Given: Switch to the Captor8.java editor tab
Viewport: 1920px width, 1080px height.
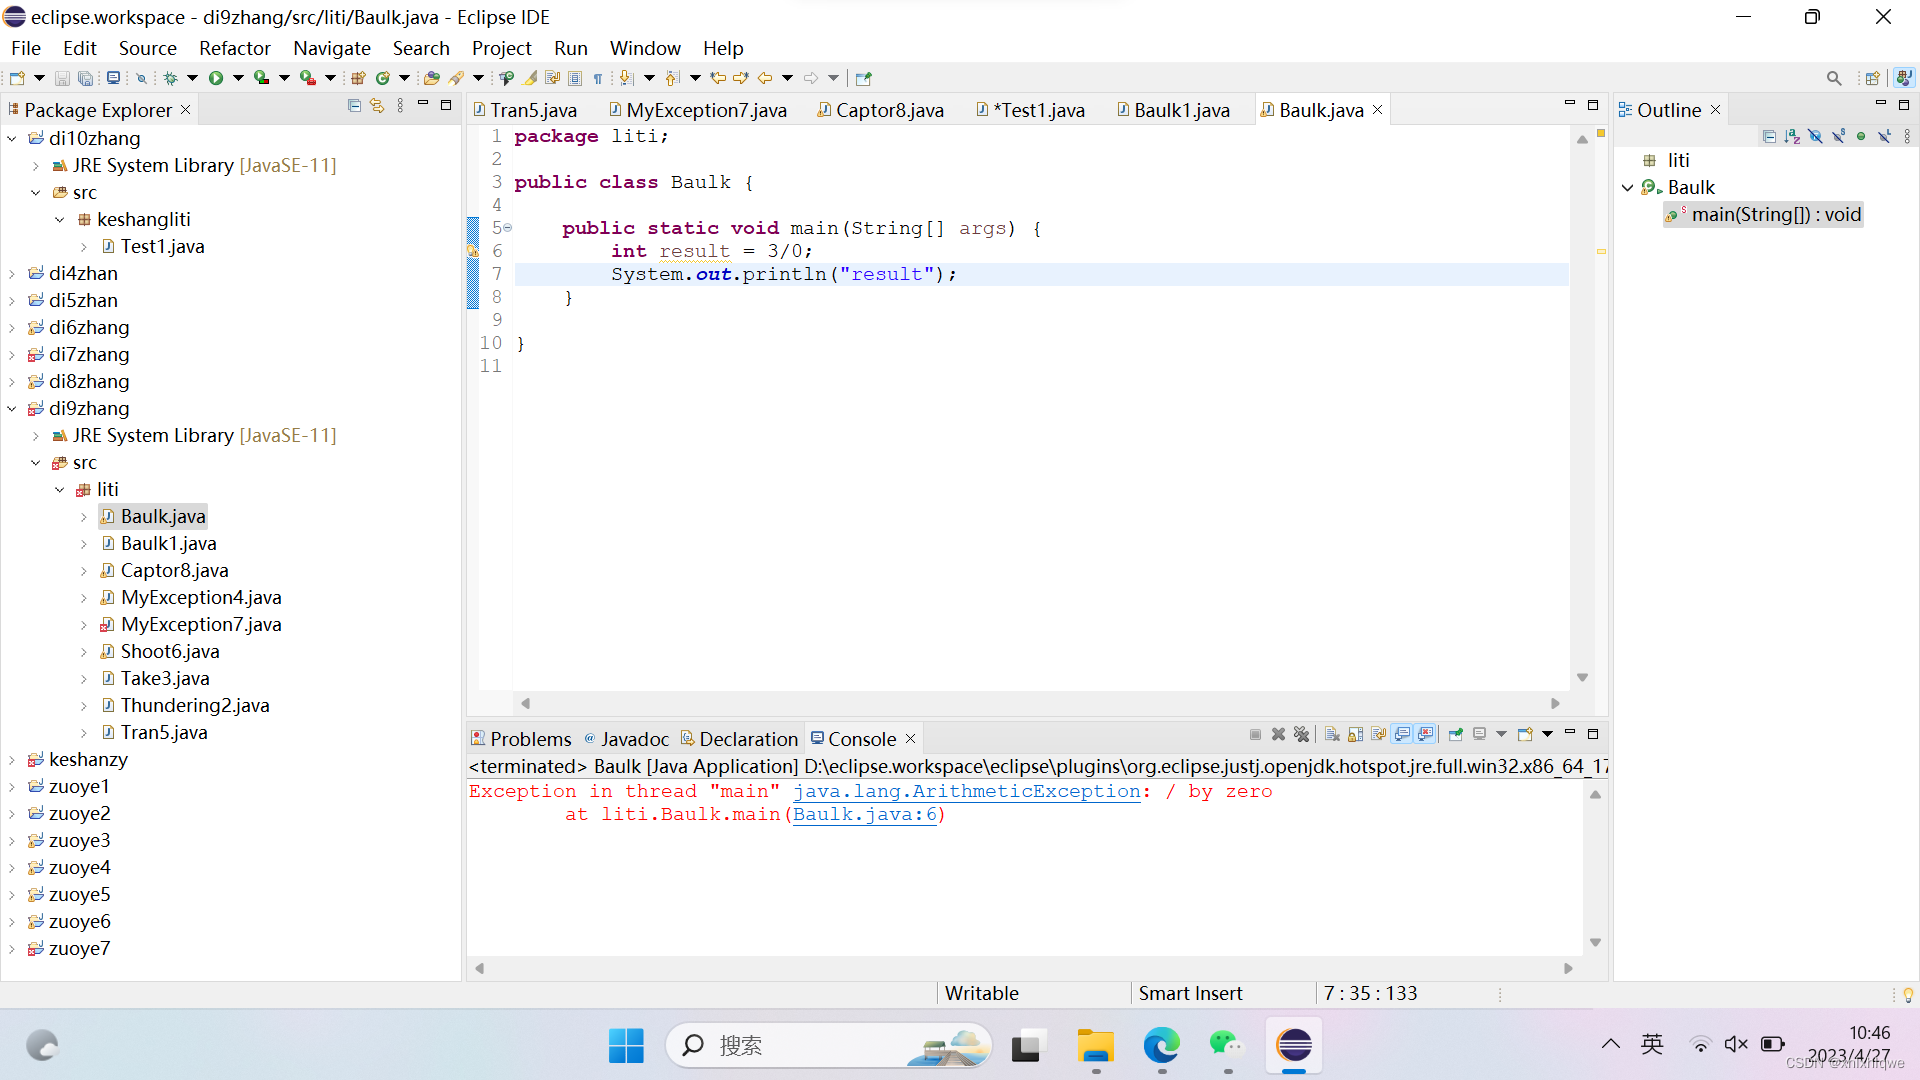Looking at the screenshot, I should click(888, 110).
